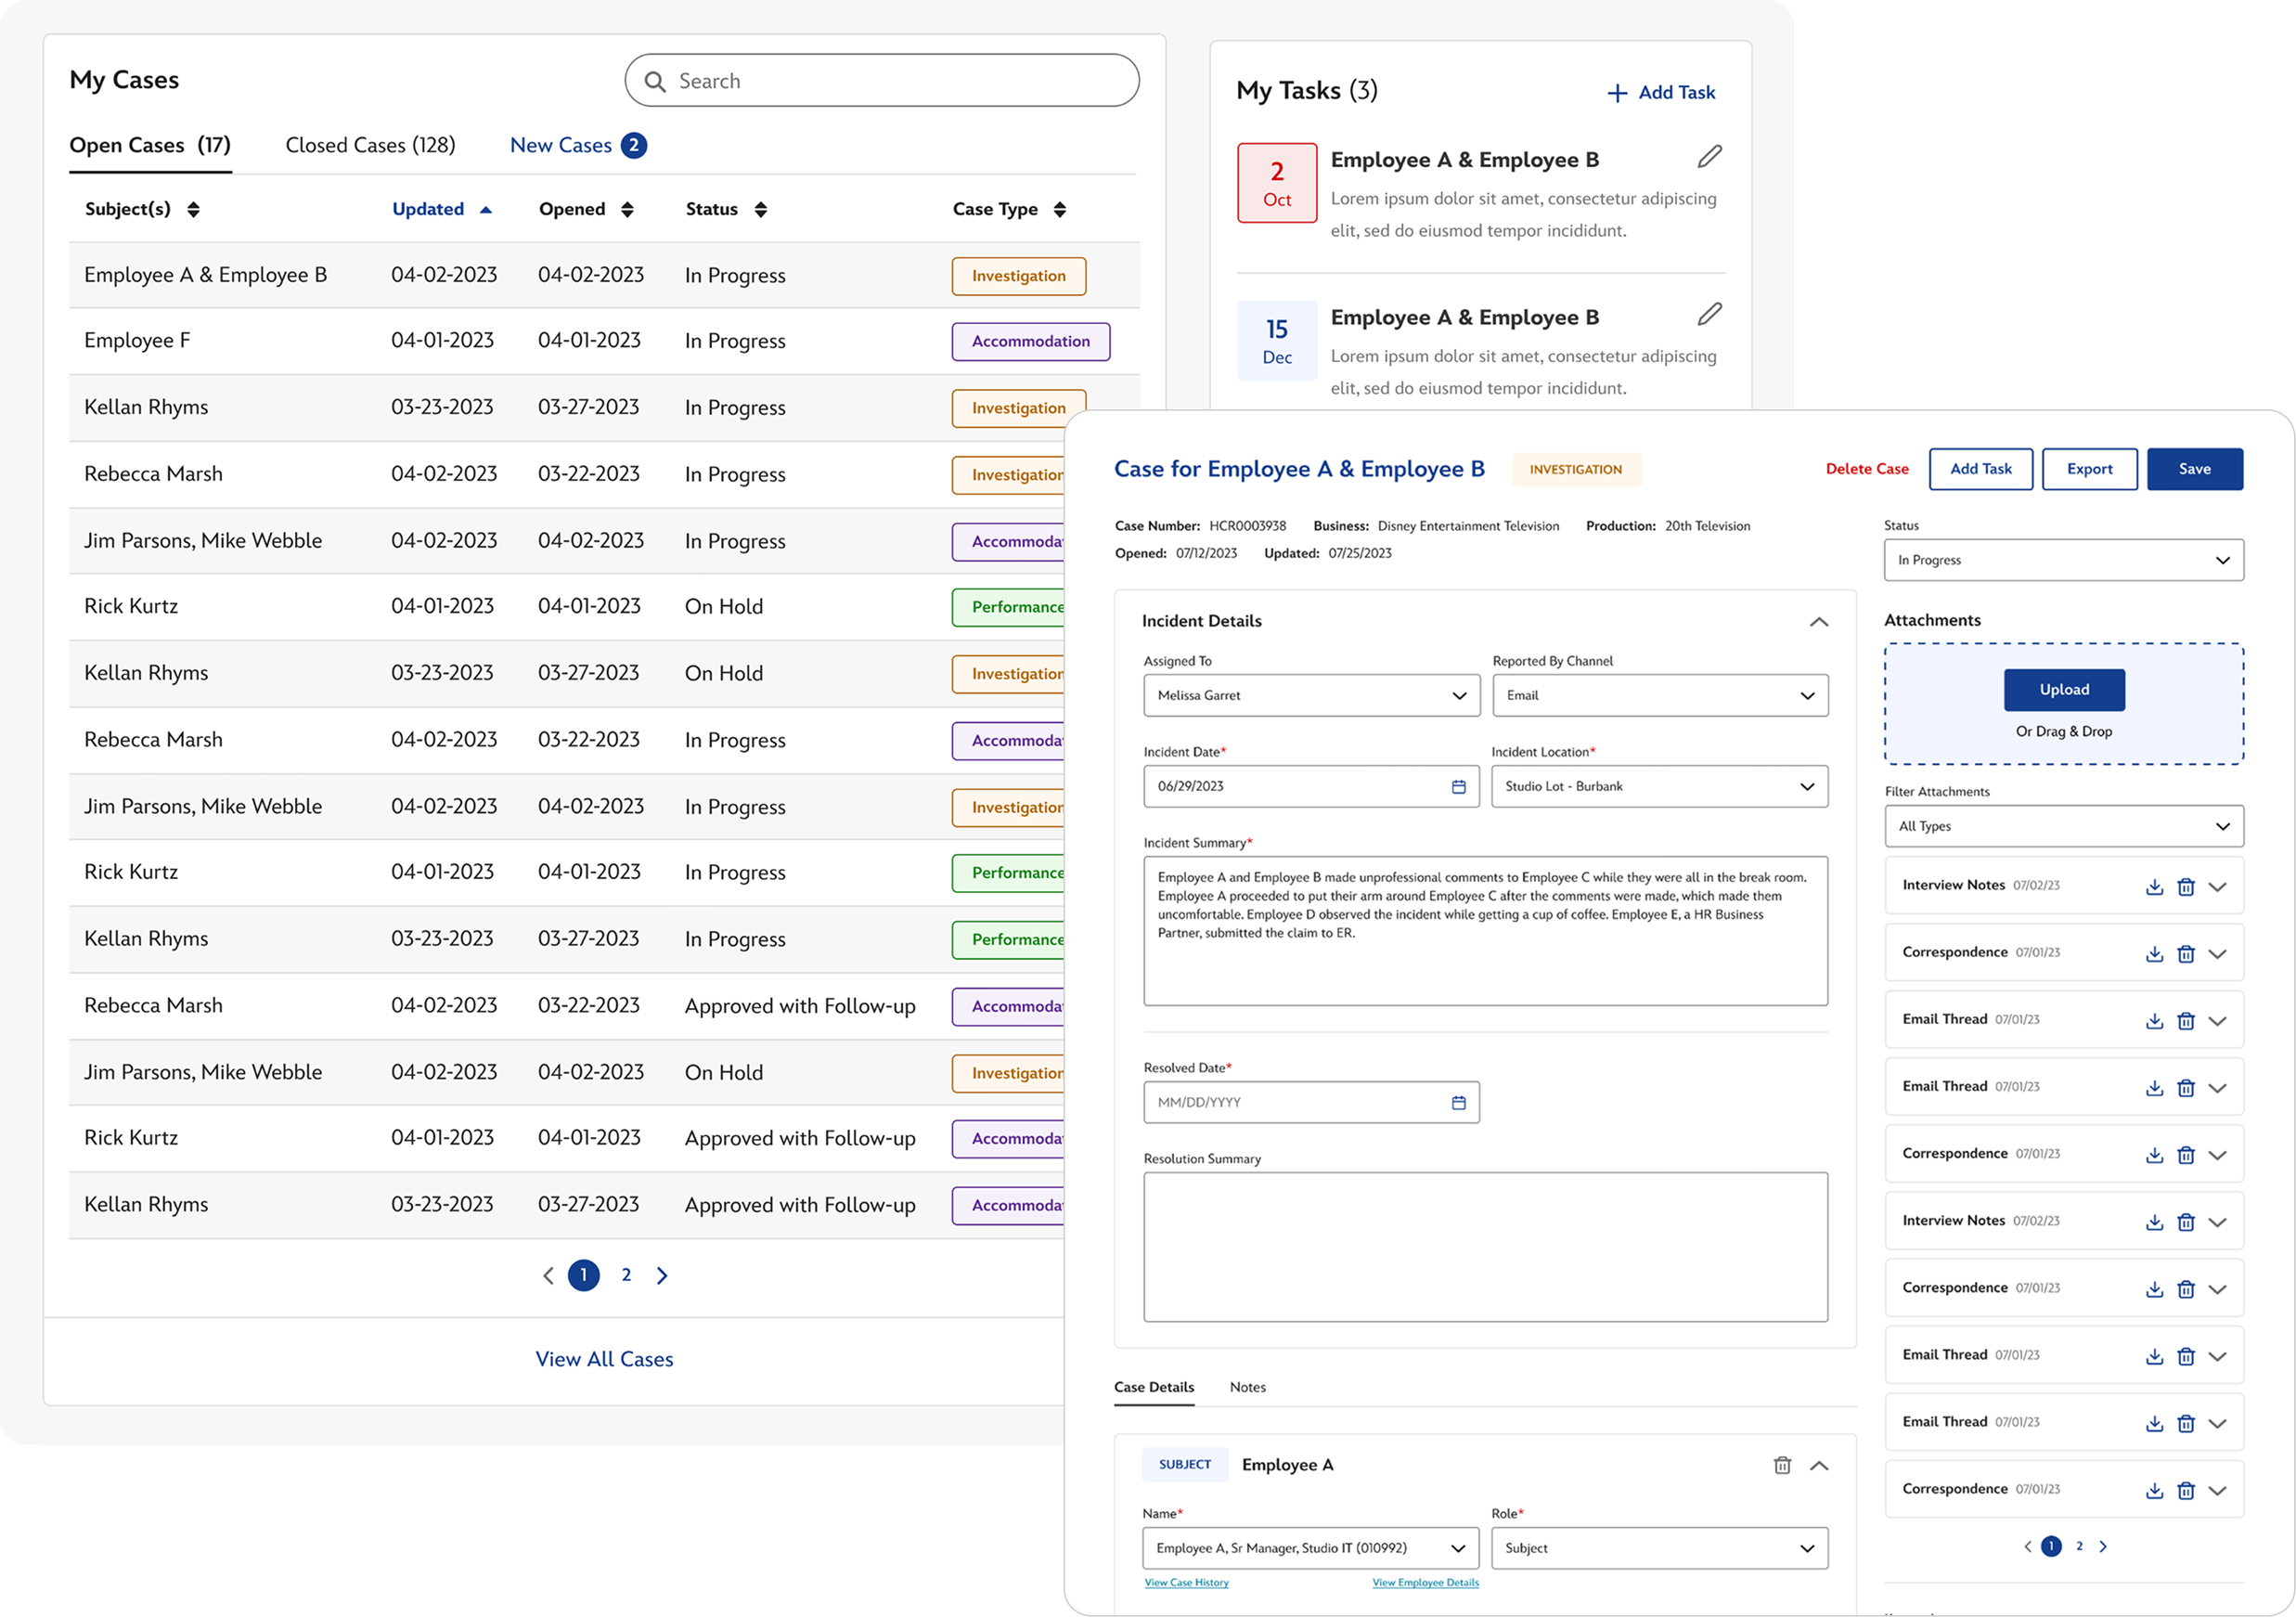Open the Status dropdown showing In Progress
Screen dimensions: 2296x1617
coord(2063,560)
